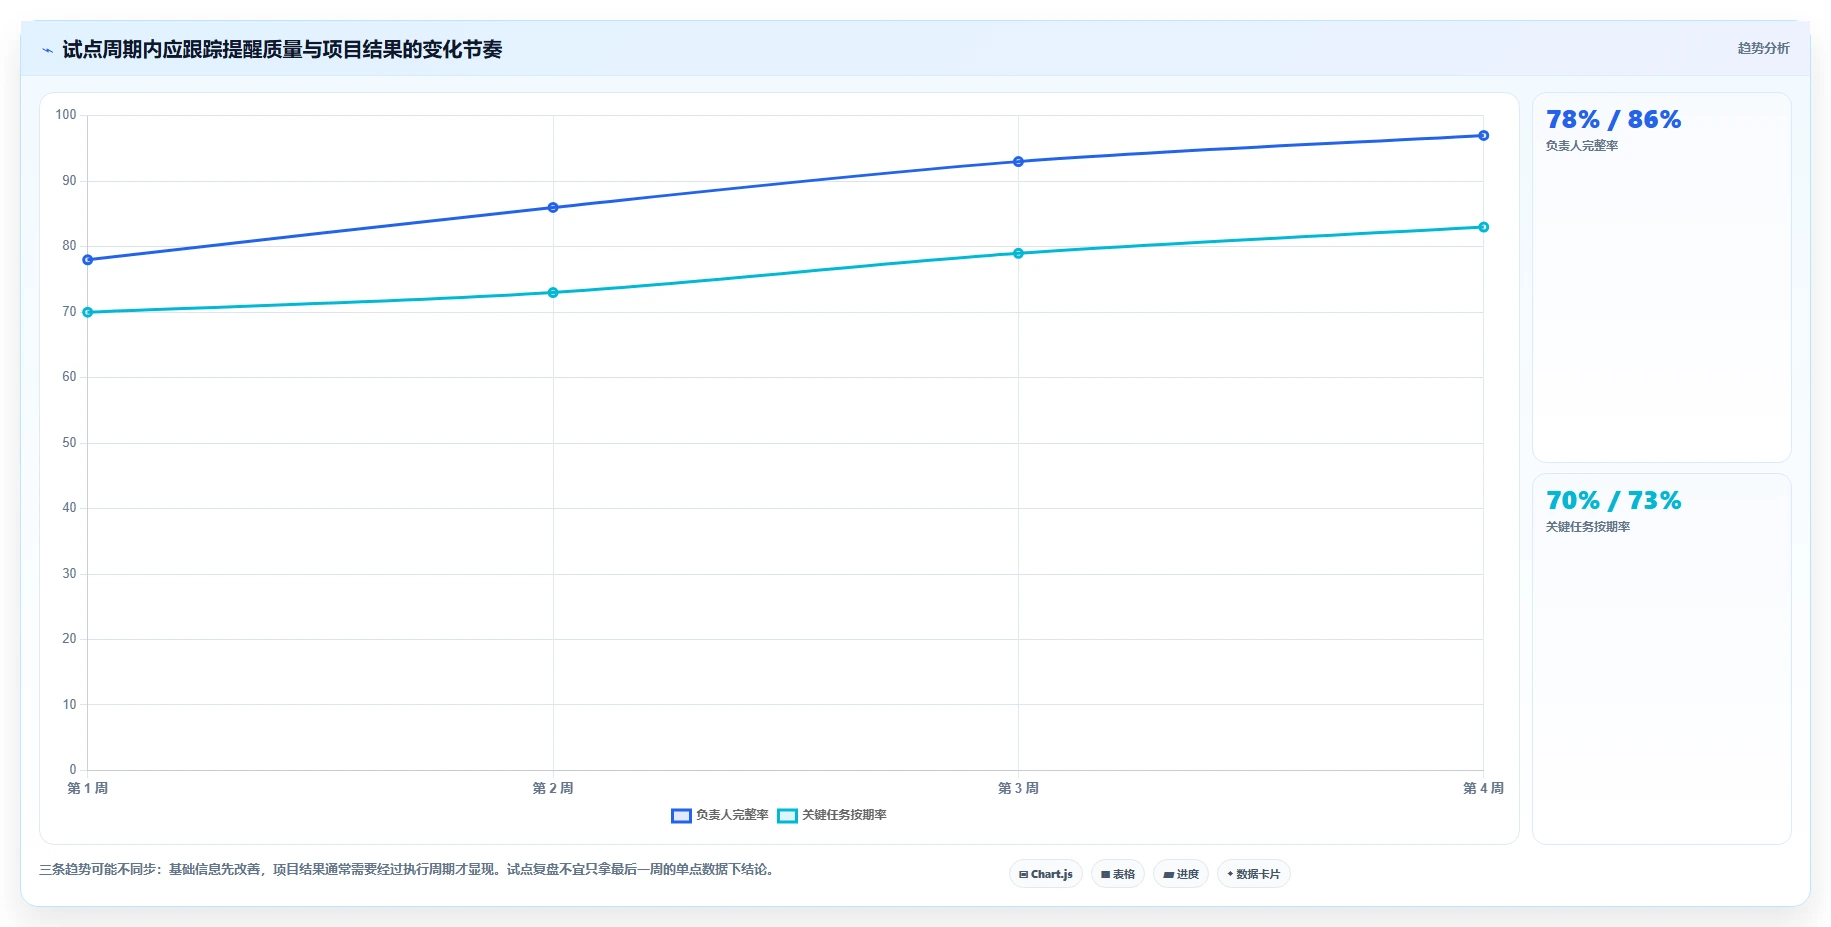
Task: Click the table icon in 表格 chip
Action: tap(1105, 875)
